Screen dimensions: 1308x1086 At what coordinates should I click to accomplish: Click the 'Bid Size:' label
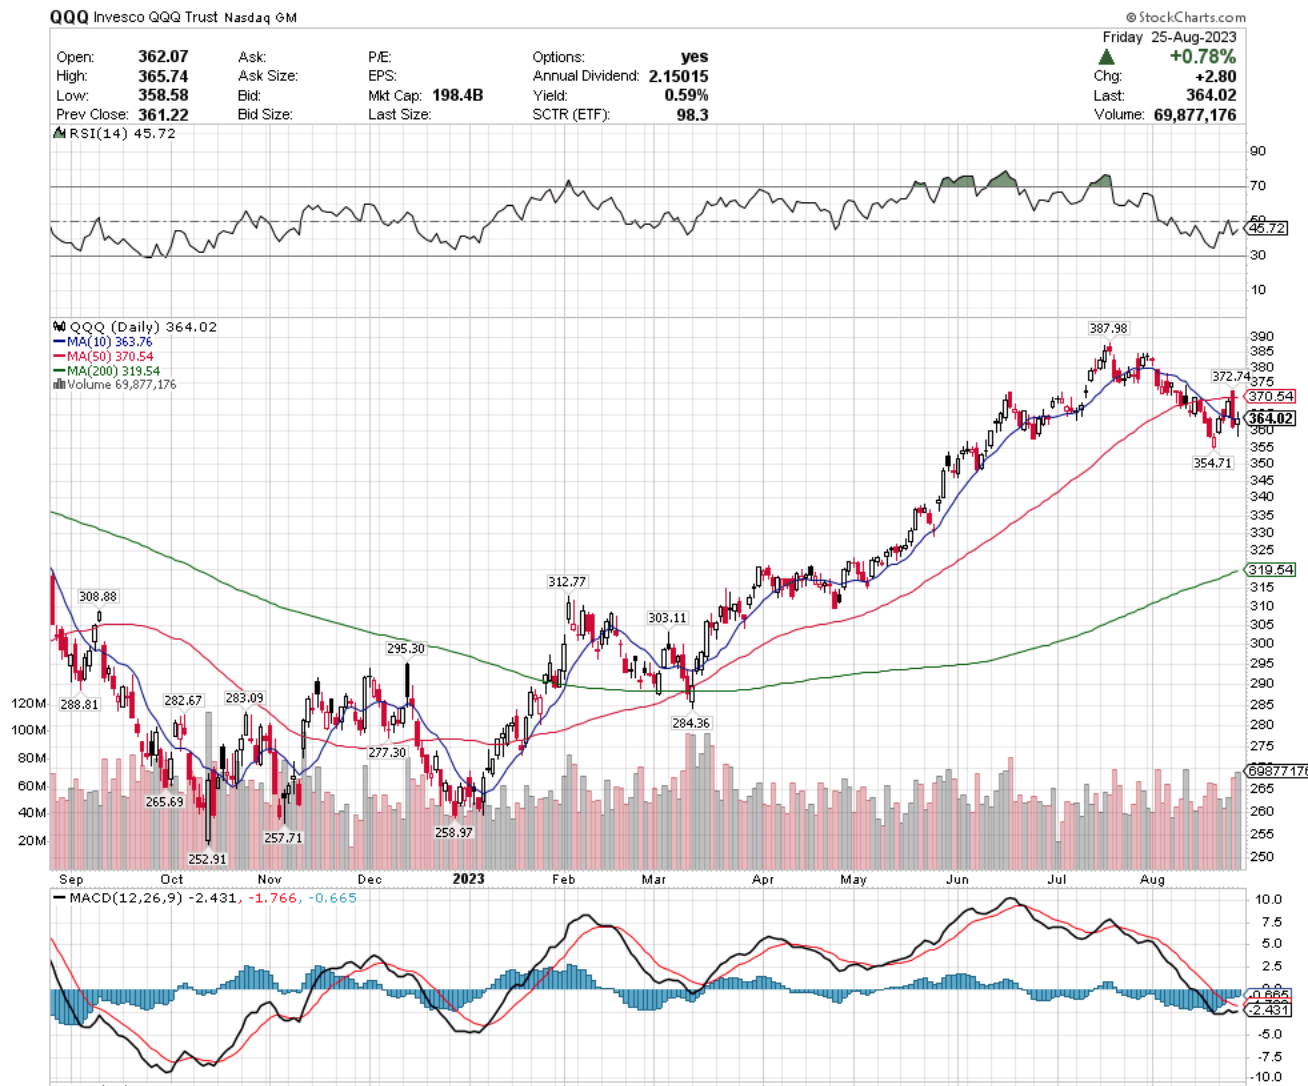tap(265, 115)
